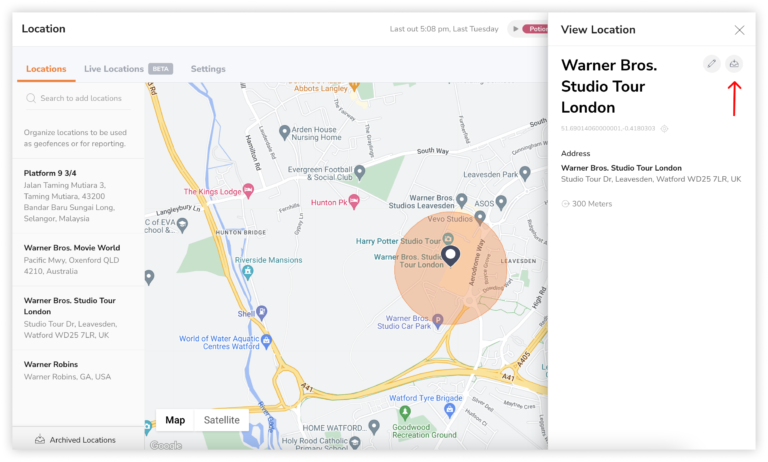
Task: Click the Google logo on map
Action: (166, 445)
